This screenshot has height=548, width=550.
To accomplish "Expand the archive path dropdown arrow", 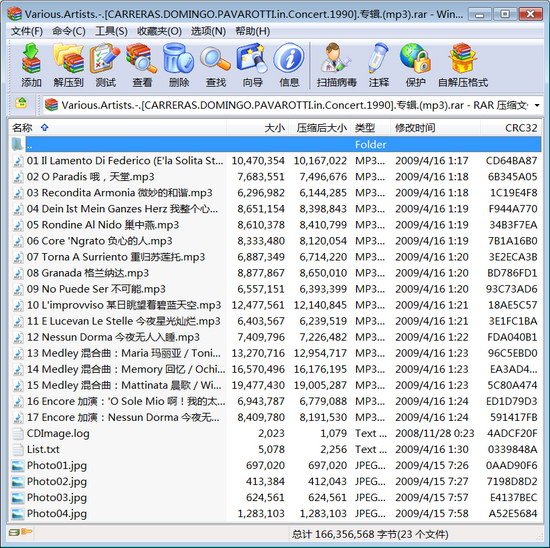I will tap(537, 105).
